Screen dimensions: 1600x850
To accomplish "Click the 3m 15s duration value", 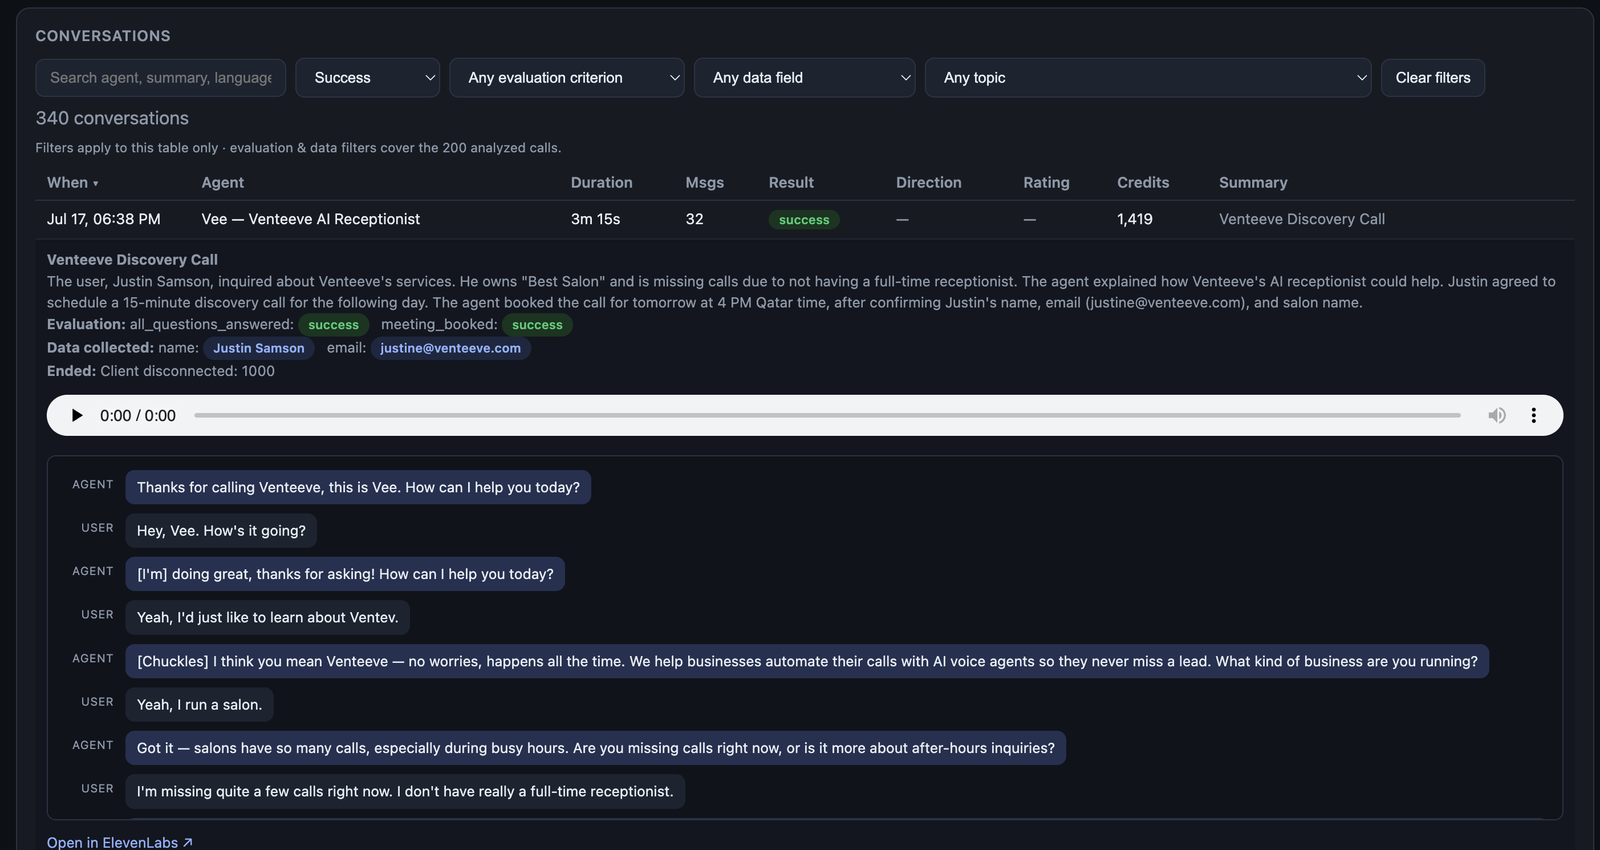I will click(595, 219).
